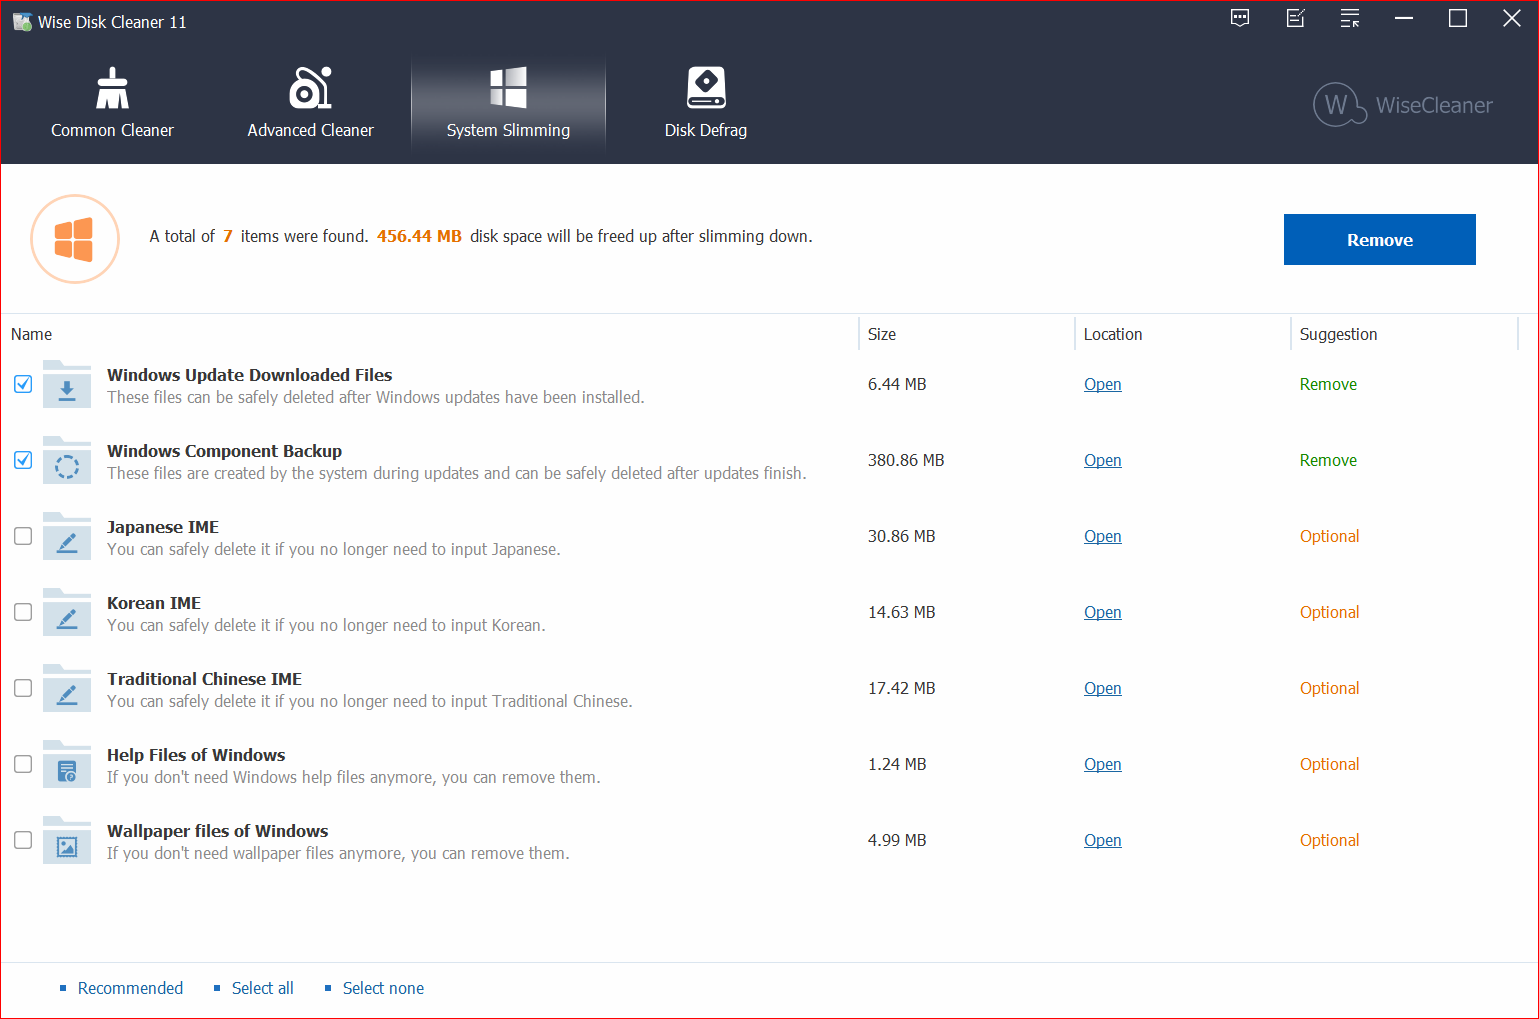Switch to the System Slimming tab

508,105
